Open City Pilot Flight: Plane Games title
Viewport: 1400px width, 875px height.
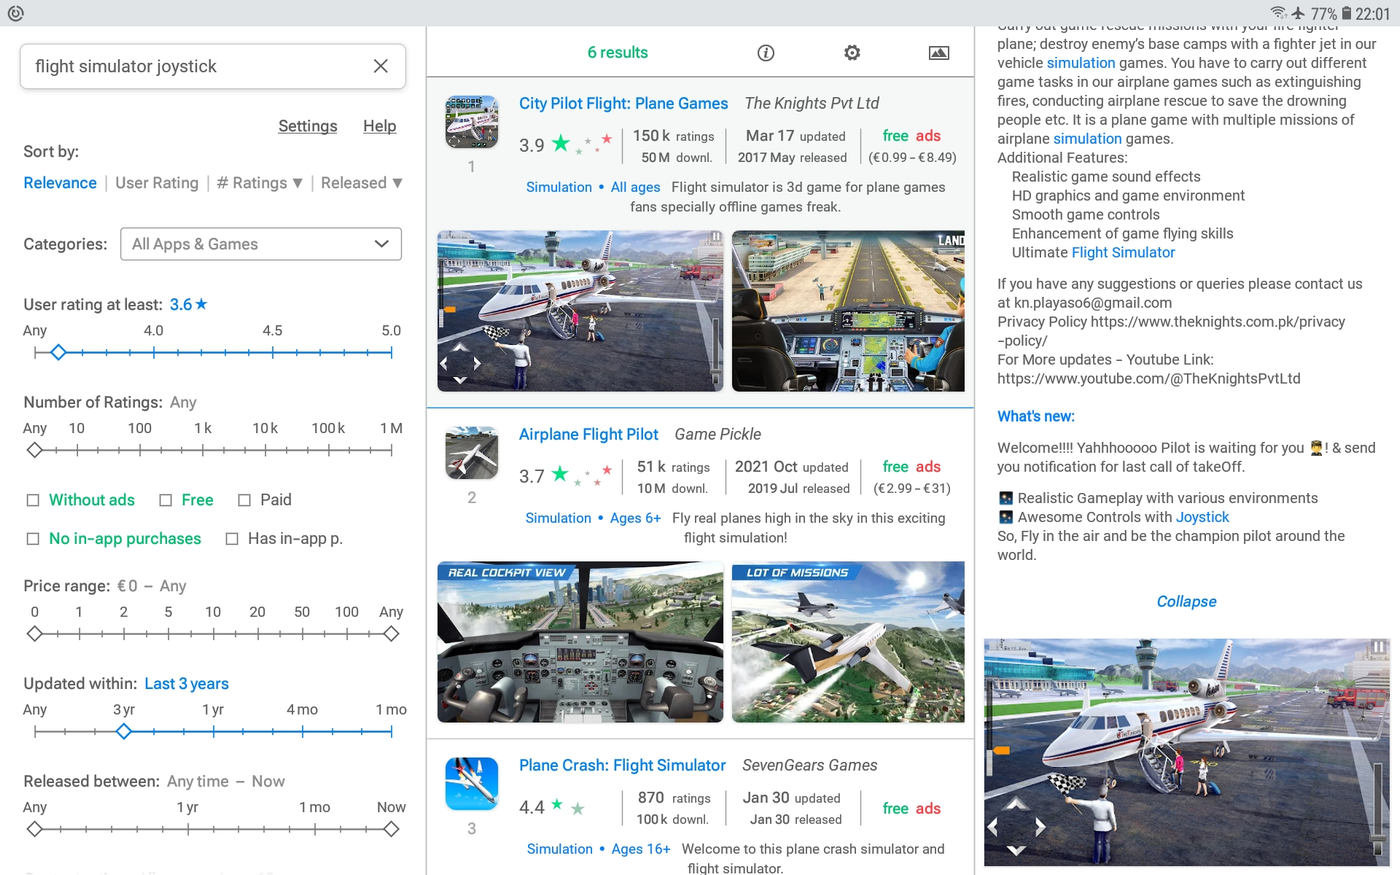point(623,103)
